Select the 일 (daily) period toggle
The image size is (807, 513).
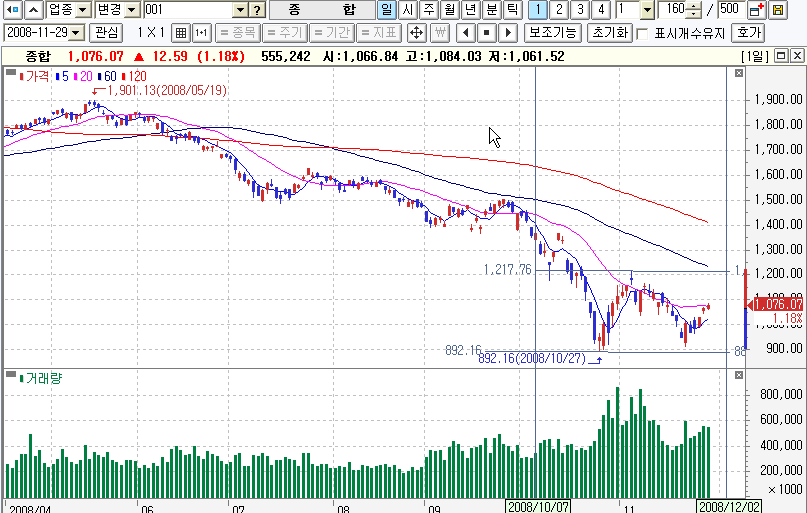click(387, 10)
